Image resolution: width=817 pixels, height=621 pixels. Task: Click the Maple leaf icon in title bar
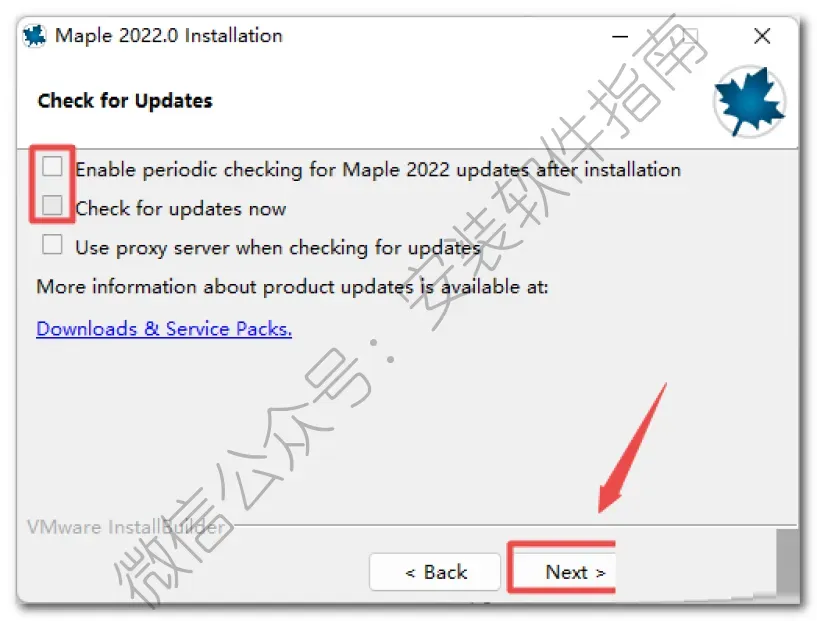click(x=34, y=36)
